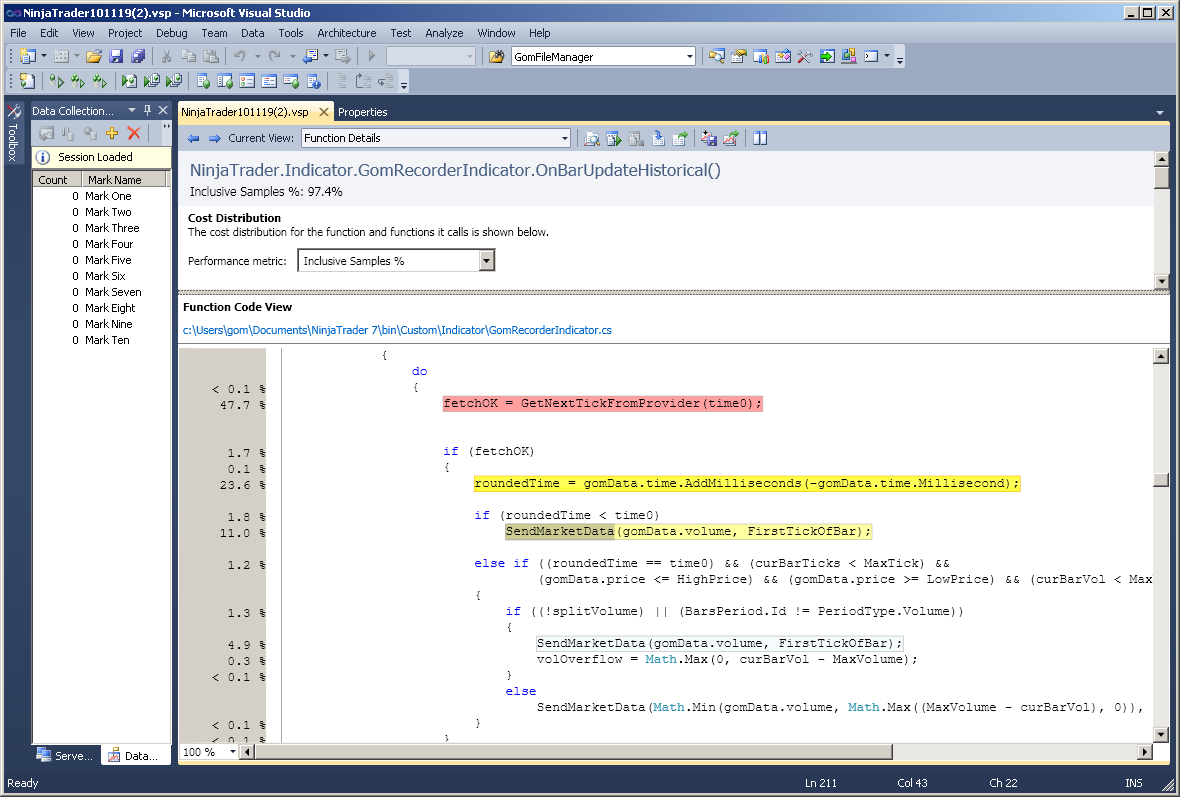The height and width of the screenshot is (797, 1180).
Task: Select the Mark Ten row
Action: pos(101,340)
